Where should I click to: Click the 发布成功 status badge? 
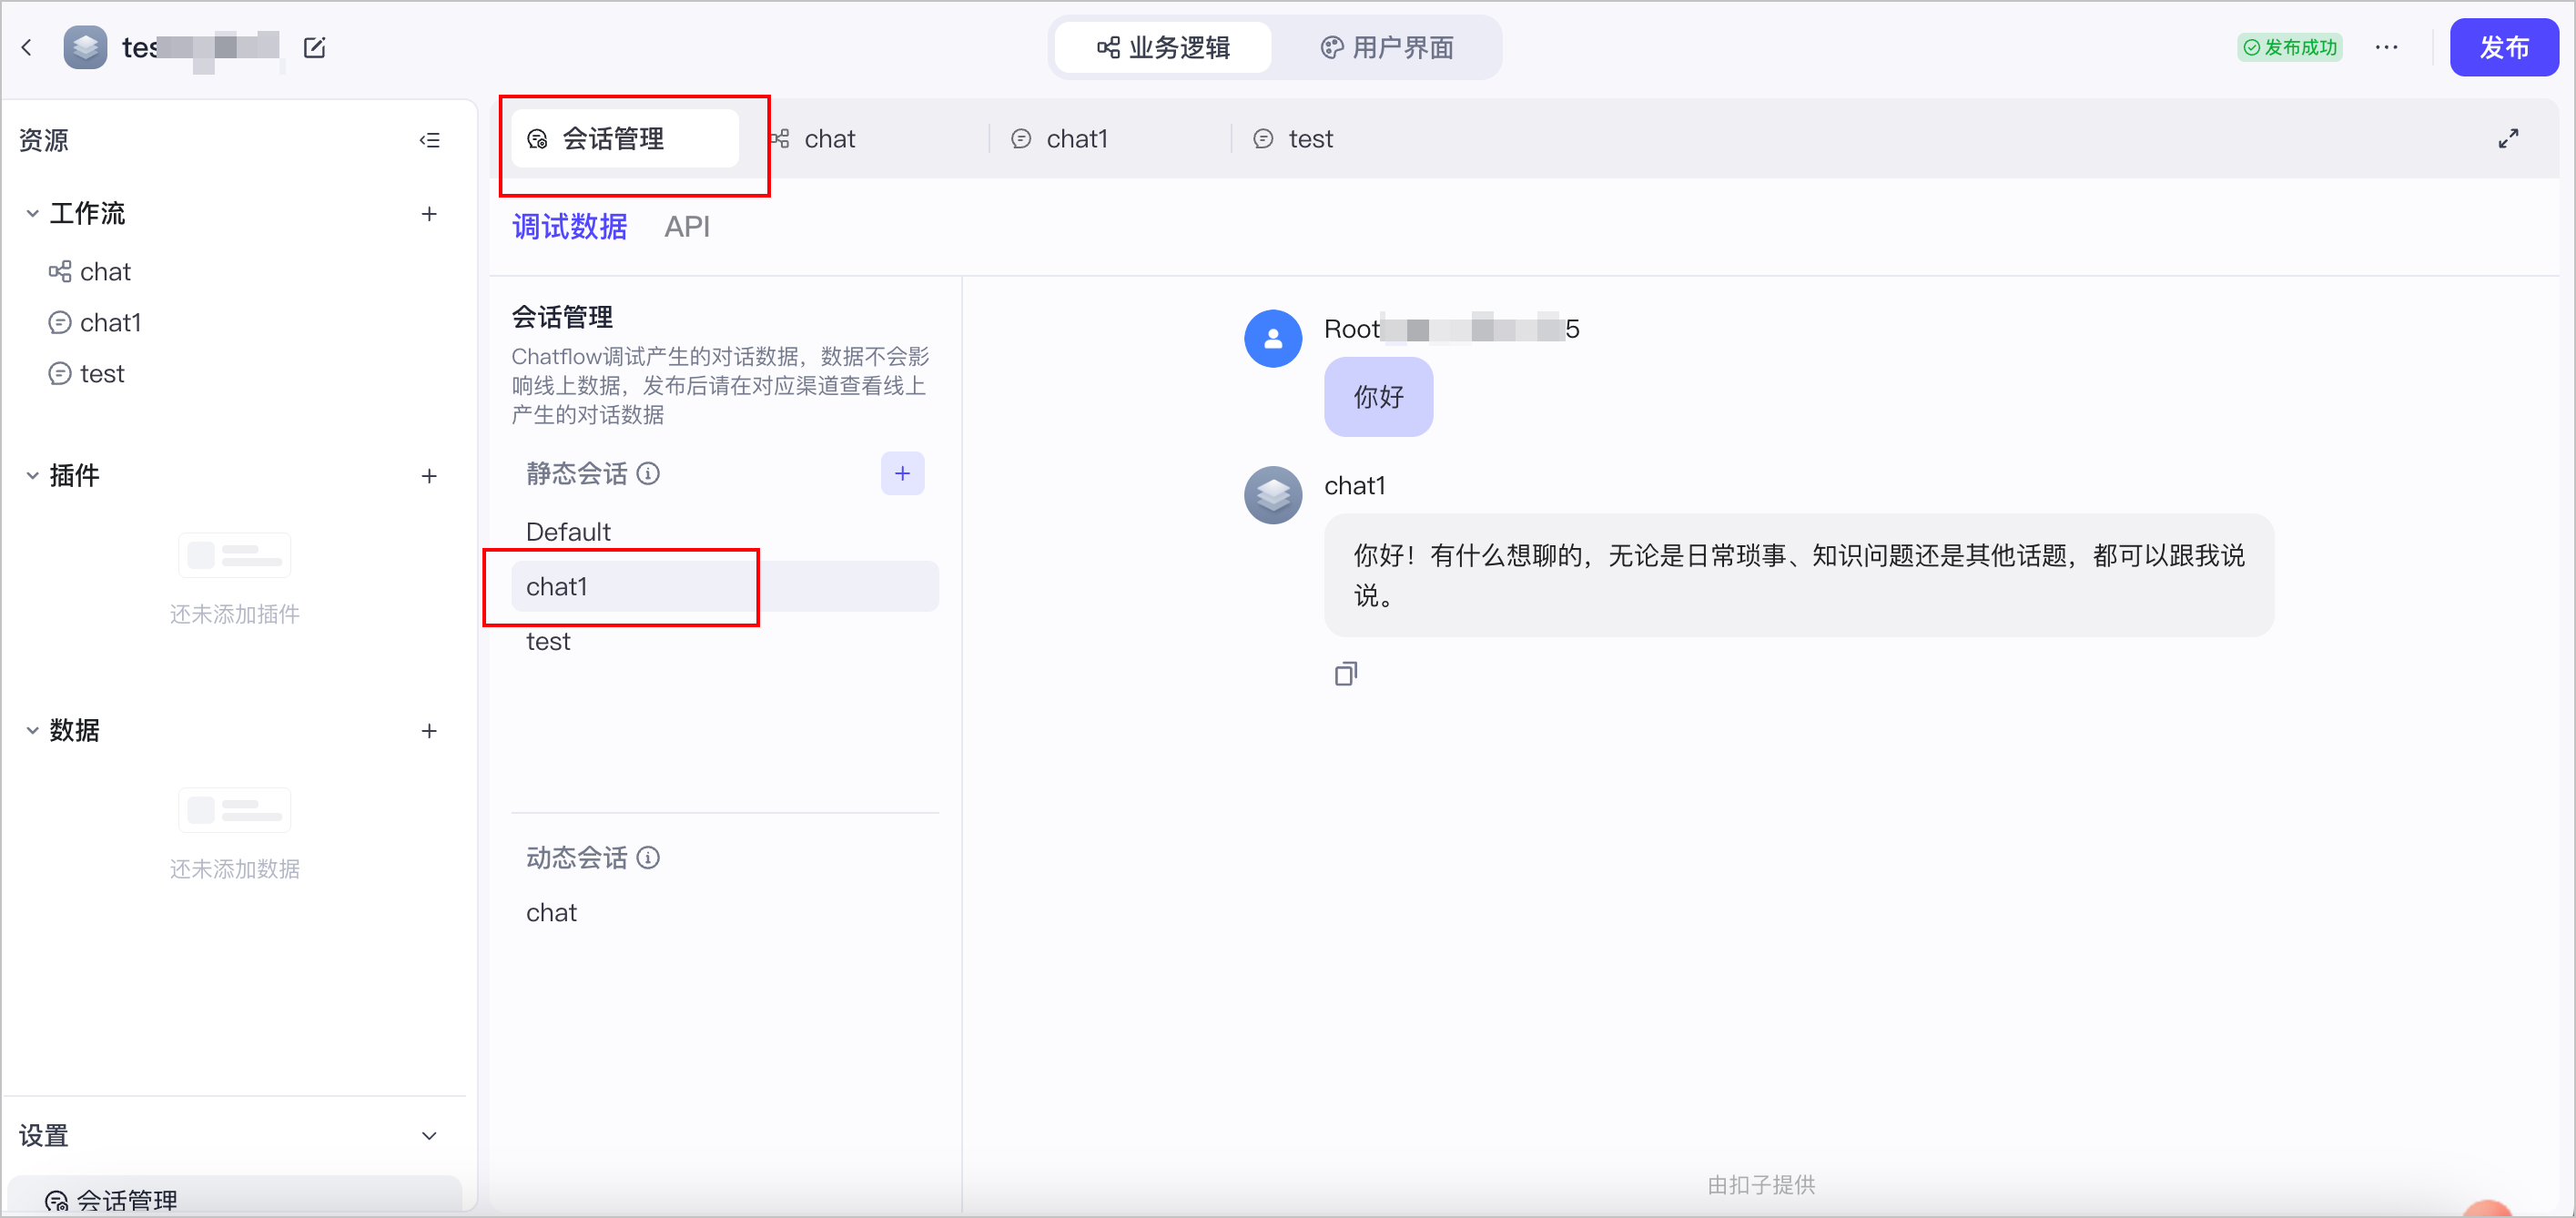pyautogui.click(x=2289, y=47)
